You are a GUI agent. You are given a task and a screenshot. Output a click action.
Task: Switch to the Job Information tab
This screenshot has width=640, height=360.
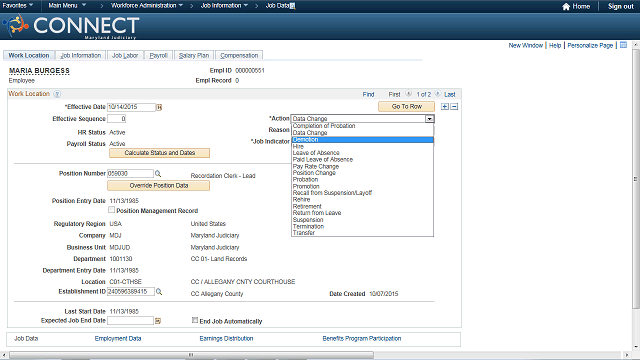pos(80,56)
